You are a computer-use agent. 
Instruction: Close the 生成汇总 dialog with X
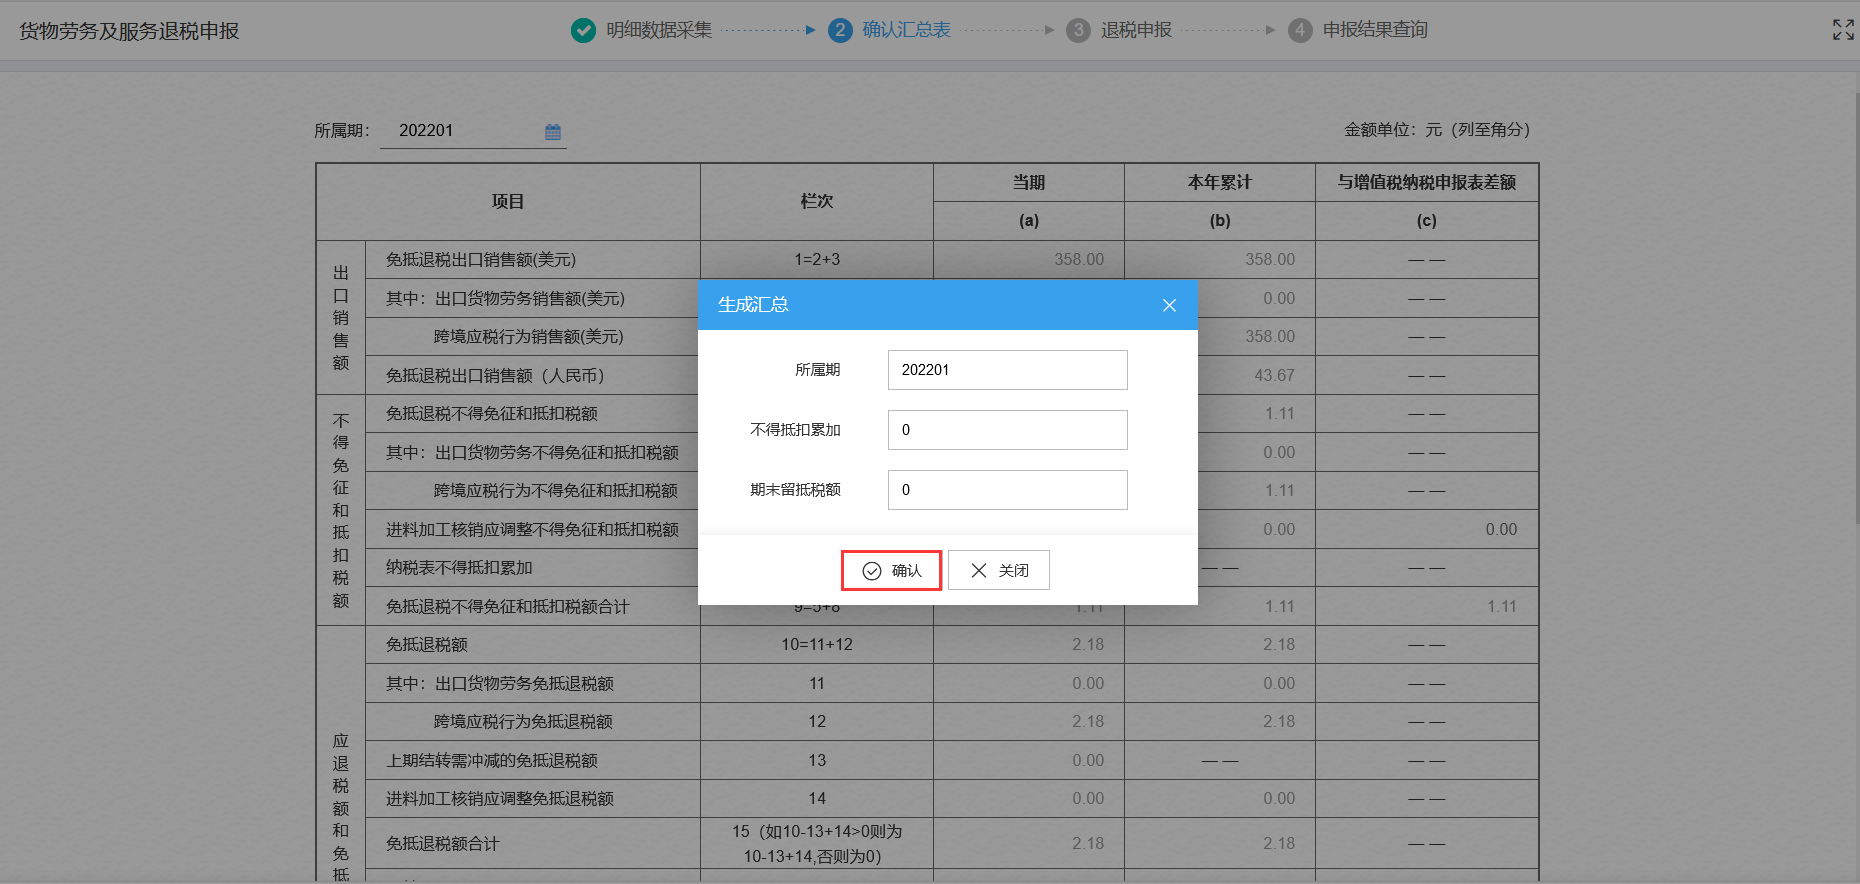pos(1169,305)
